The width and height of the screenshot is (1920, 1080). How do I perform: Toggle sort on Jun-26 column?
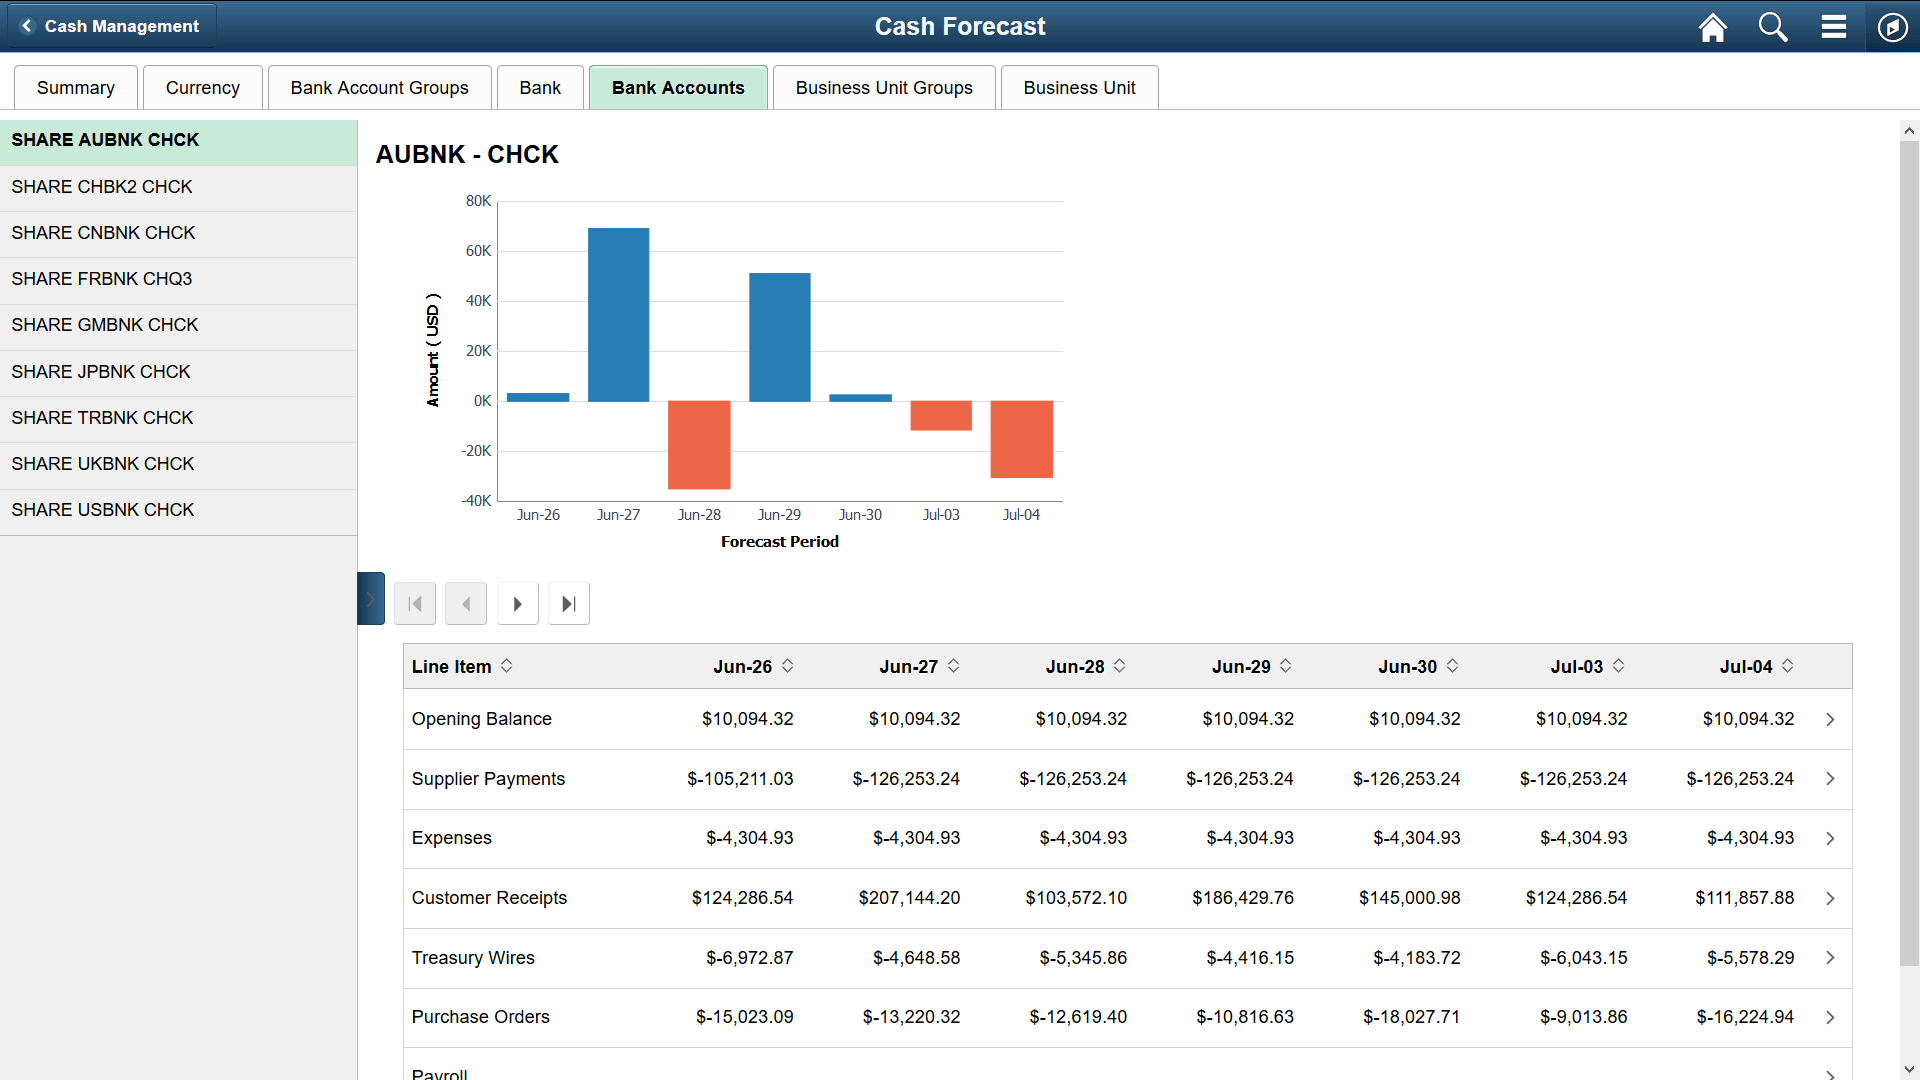tap(787, 666)
